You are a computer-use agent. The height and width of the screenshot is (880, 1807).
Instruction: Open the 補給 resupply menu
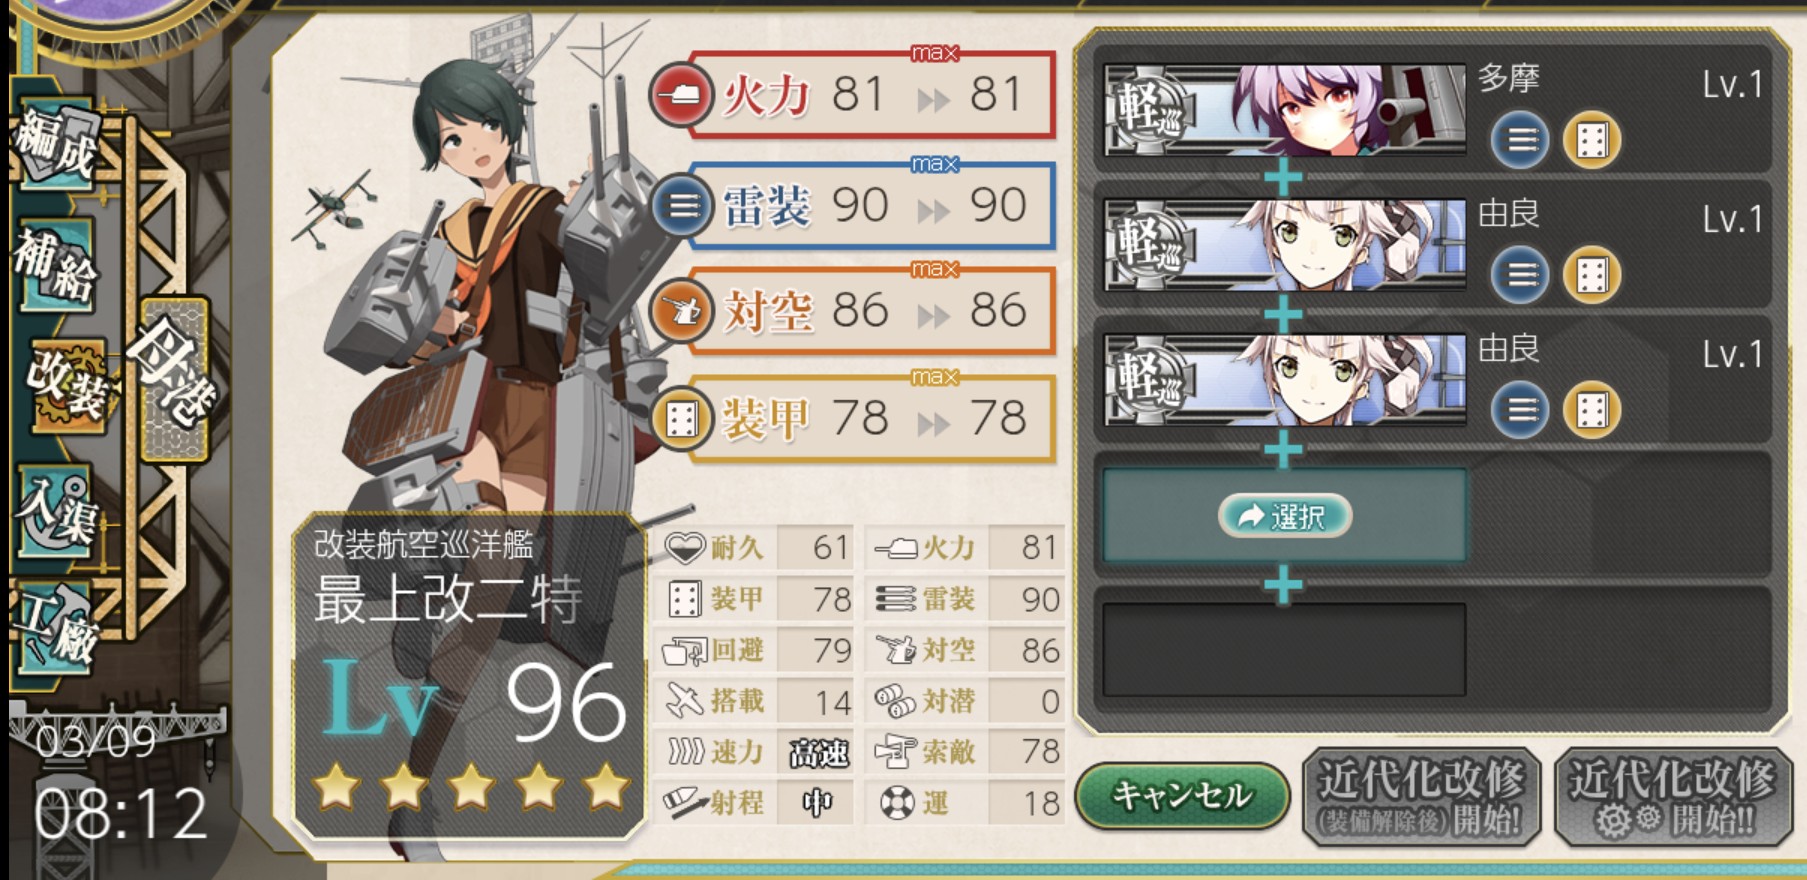[x=57, y=264]
